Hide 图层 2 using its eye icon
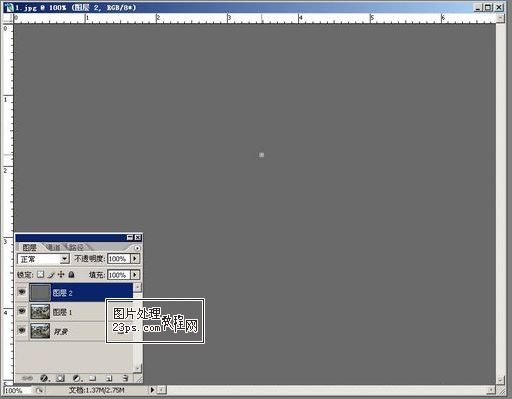Screen dimensions: 512x399 (22, 292)
